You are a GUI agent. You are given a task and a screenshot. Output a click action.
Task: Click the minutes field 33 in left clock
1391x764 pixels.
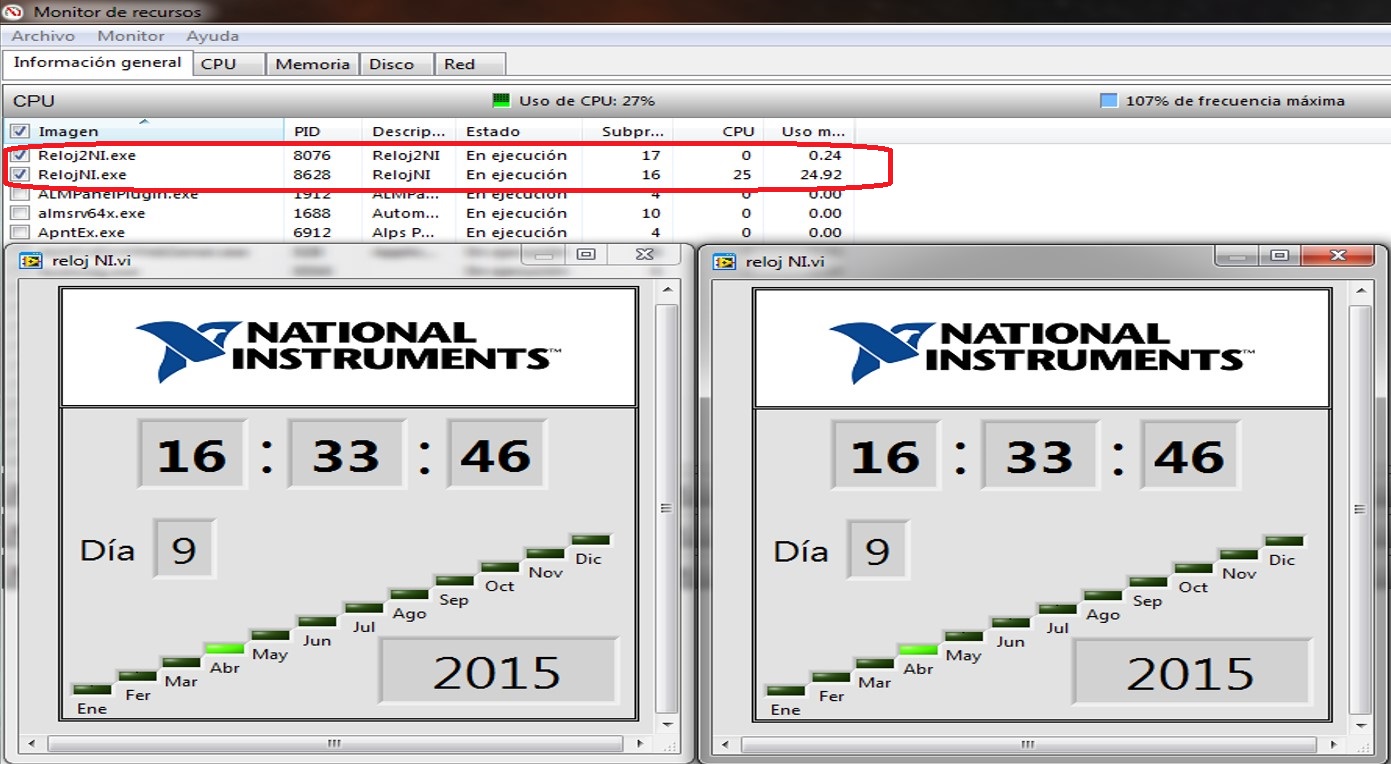click(346, 455)
